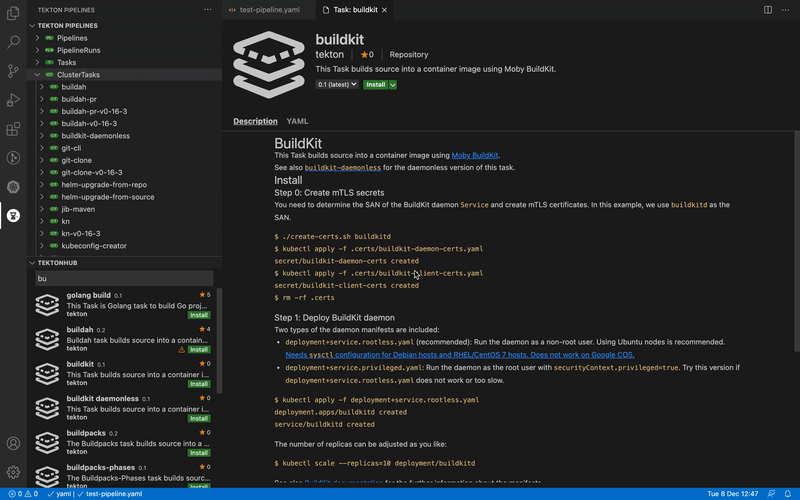The height and width of the screenshot is (500, 800).
Task: Install the golang build task
Action: pos(198,315)
